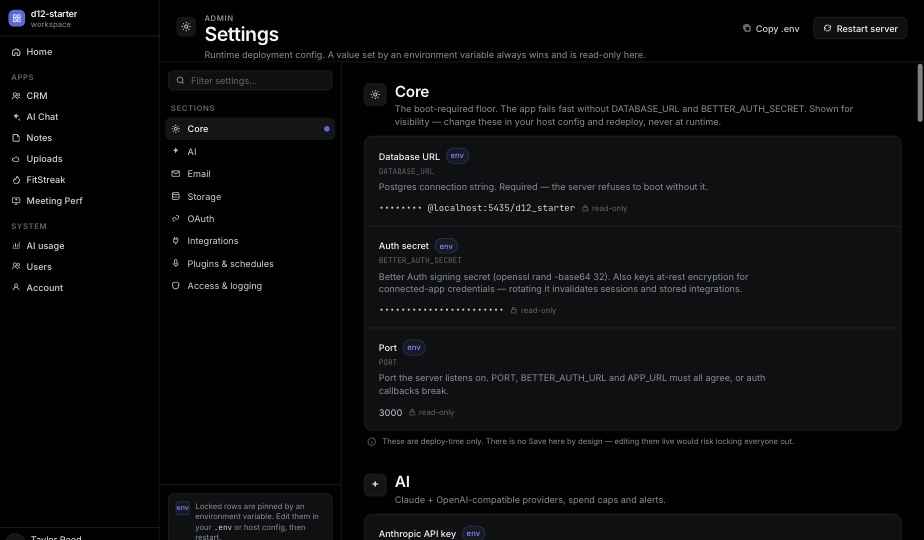
Task: Click the Core section heading icon
Action: (x=375, y=95)
